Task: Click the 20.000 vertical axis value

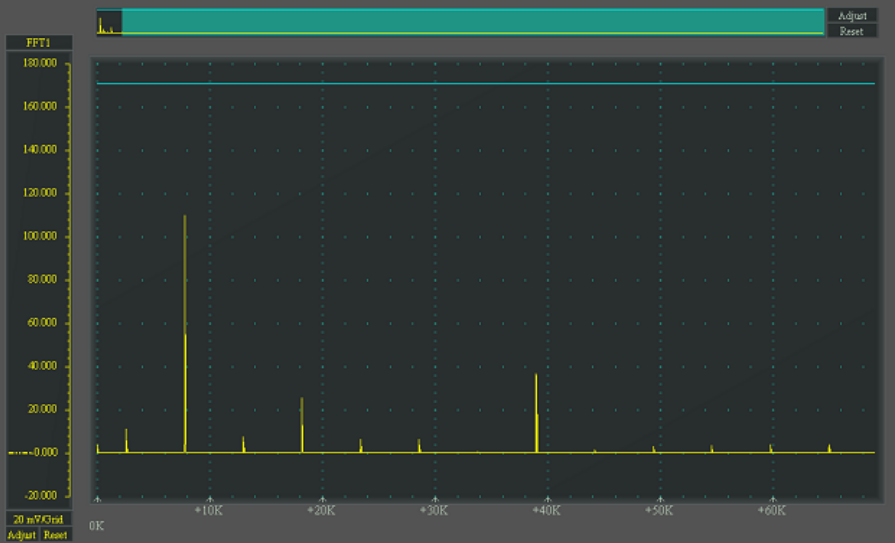Action: tap(42, 409)
